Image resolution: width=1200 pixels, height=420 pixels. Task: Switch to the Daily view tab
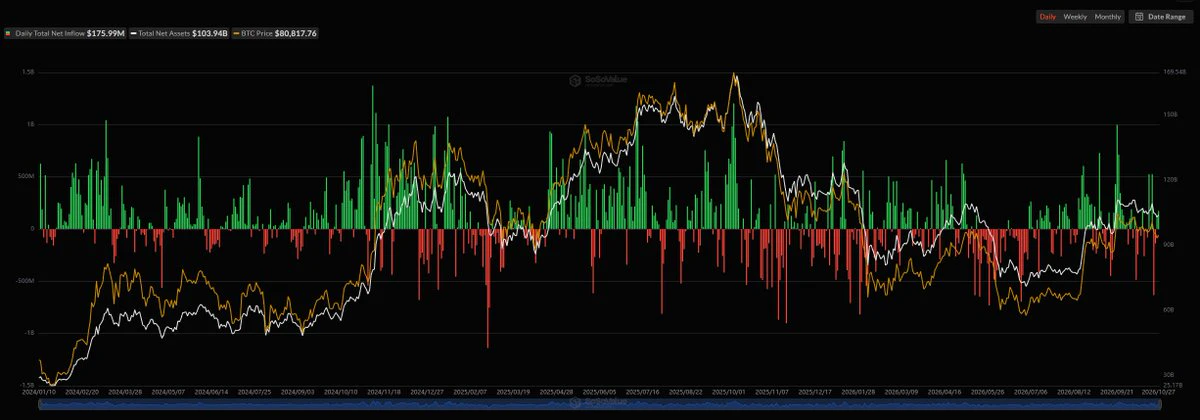tap(1047, 17)
